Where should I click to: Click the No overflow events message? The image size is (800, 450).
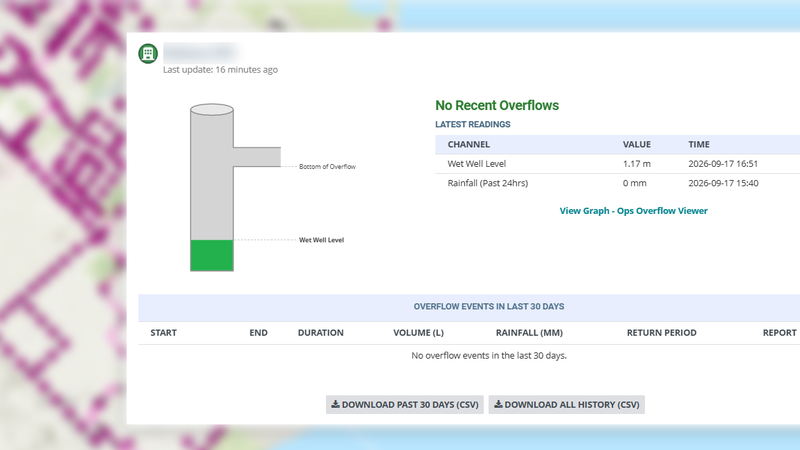489,356
